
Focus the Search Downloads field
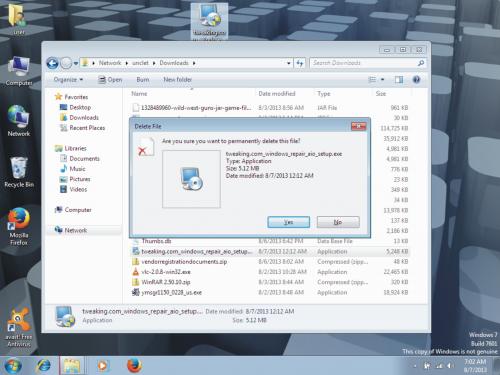tap(365, 63)
